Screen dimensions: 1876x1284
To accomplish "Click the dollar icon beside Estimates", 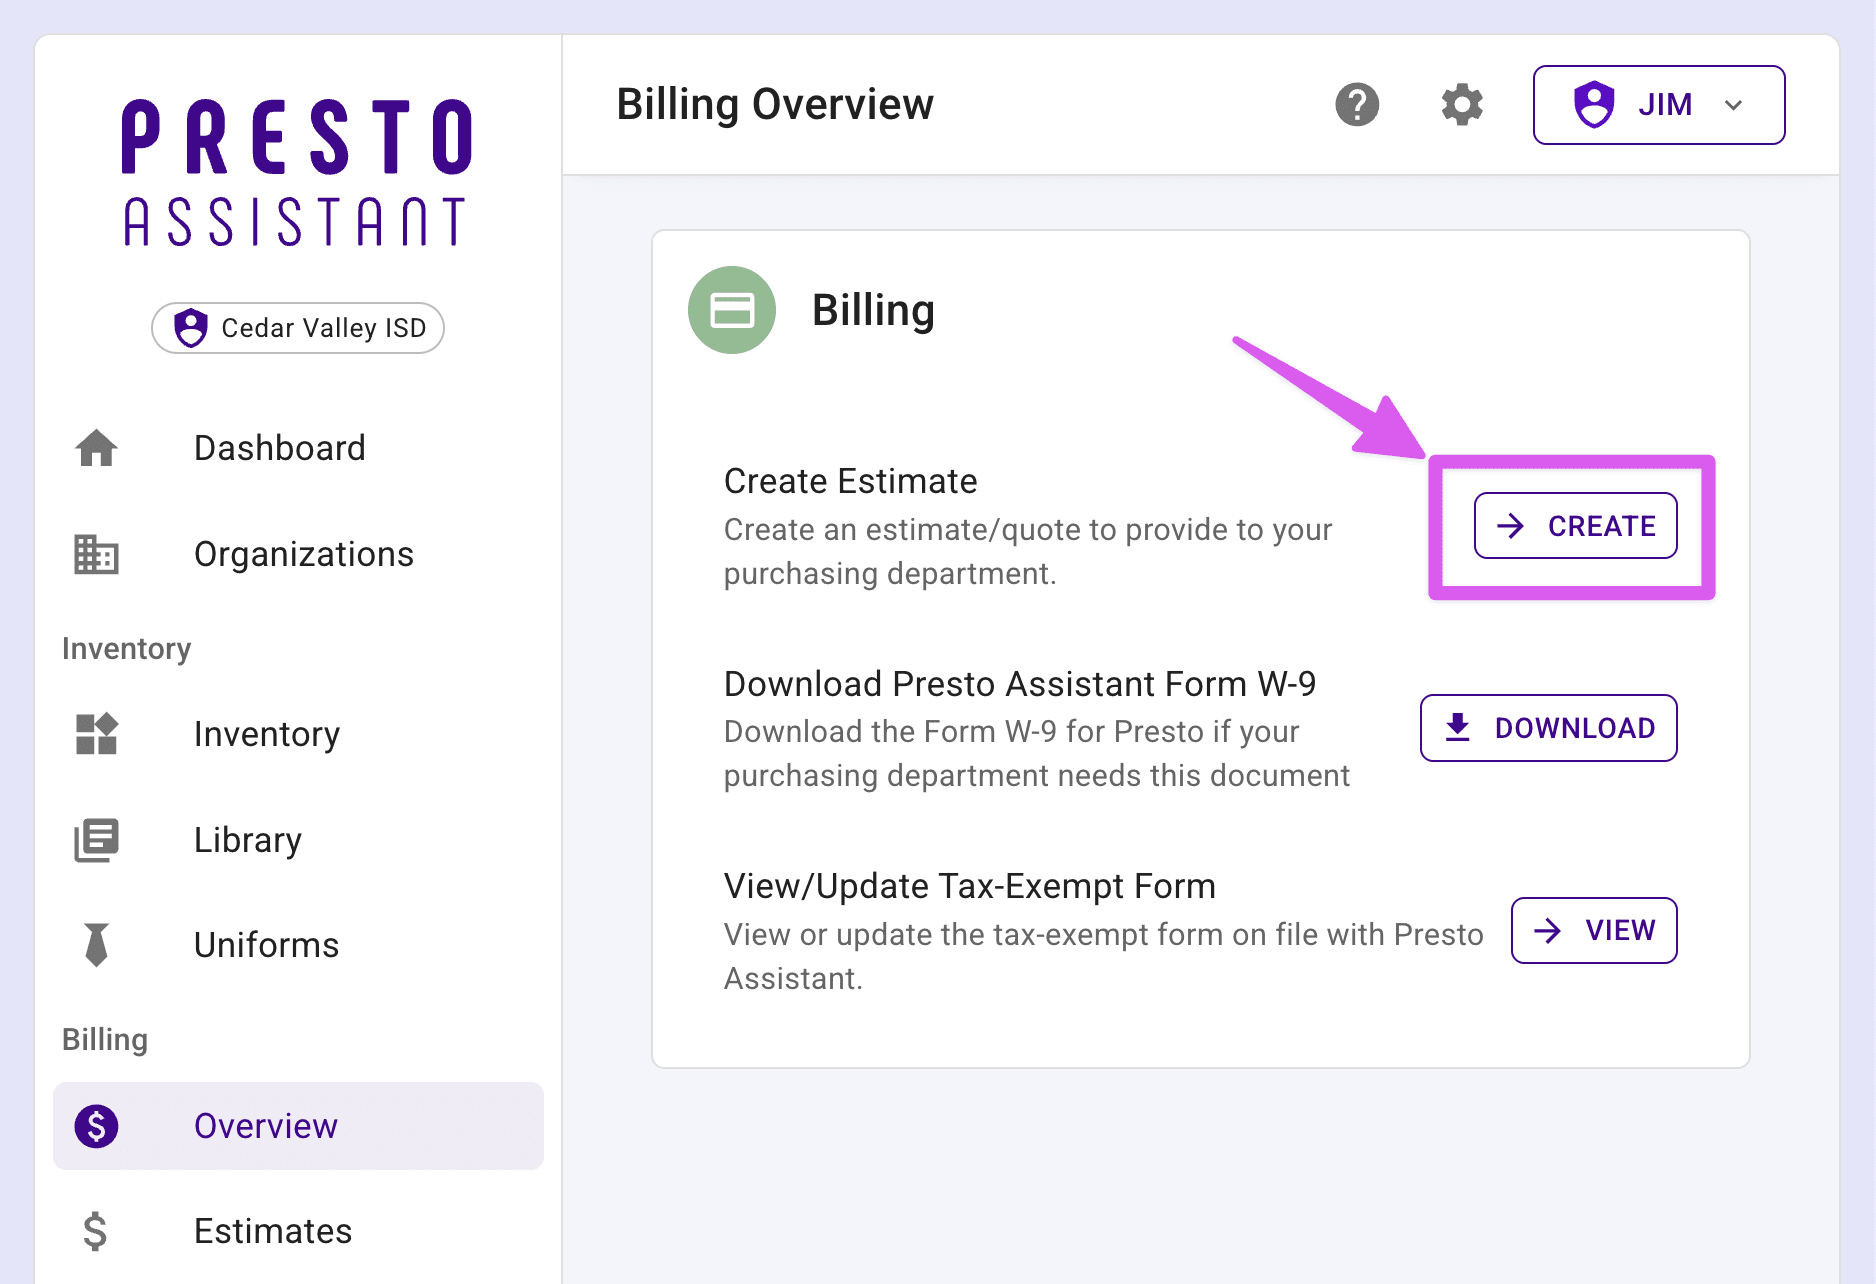I will coord(96,1231).
